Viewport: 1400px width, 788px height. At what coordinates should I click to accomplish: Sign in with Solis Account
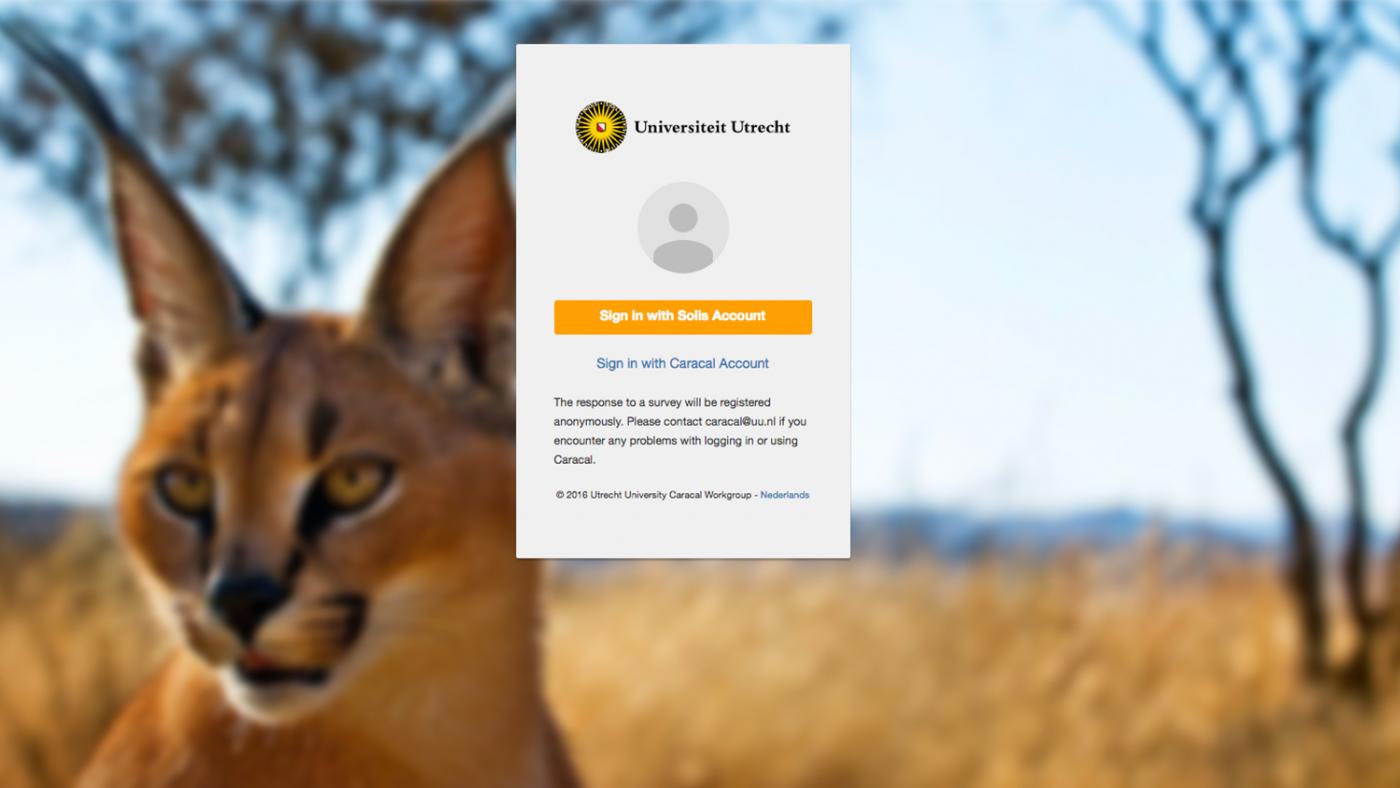click(x=683, y=316)
